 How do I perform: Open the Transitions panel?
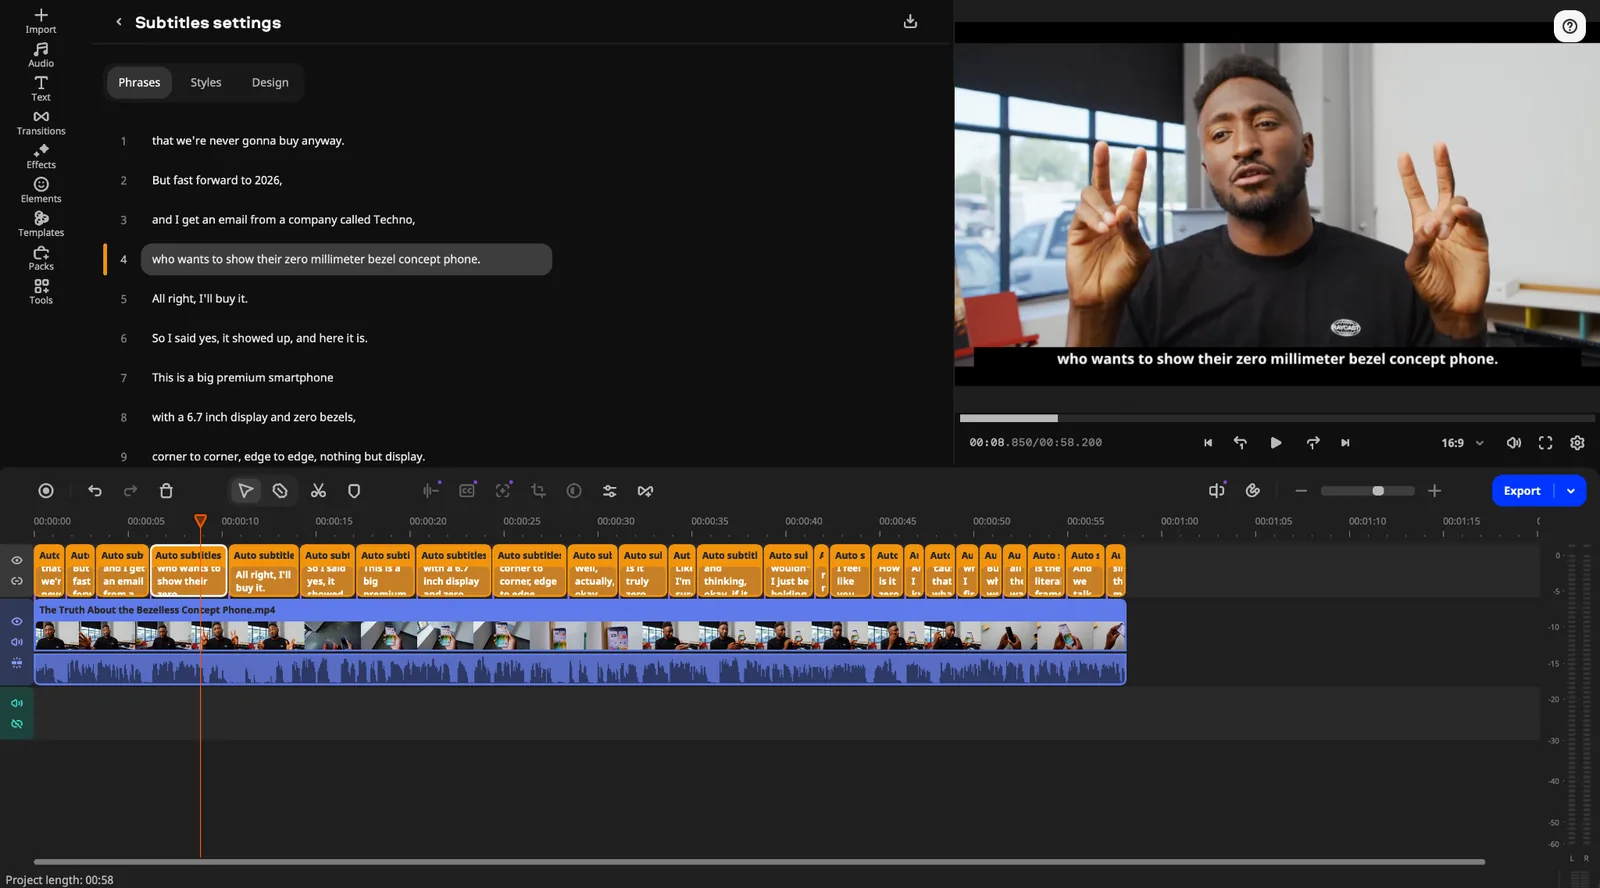point(41,123)
